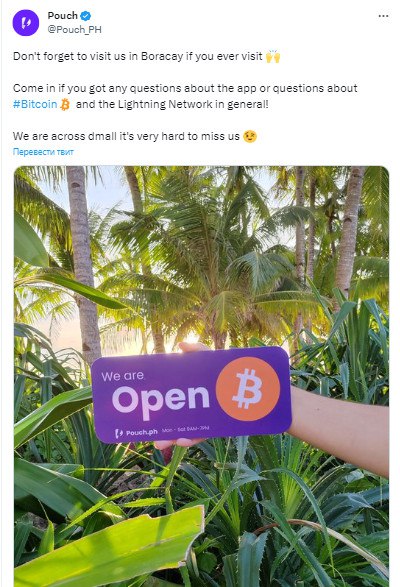
Task: Click the Перевести твит translate link
Action: click(43, 152)
